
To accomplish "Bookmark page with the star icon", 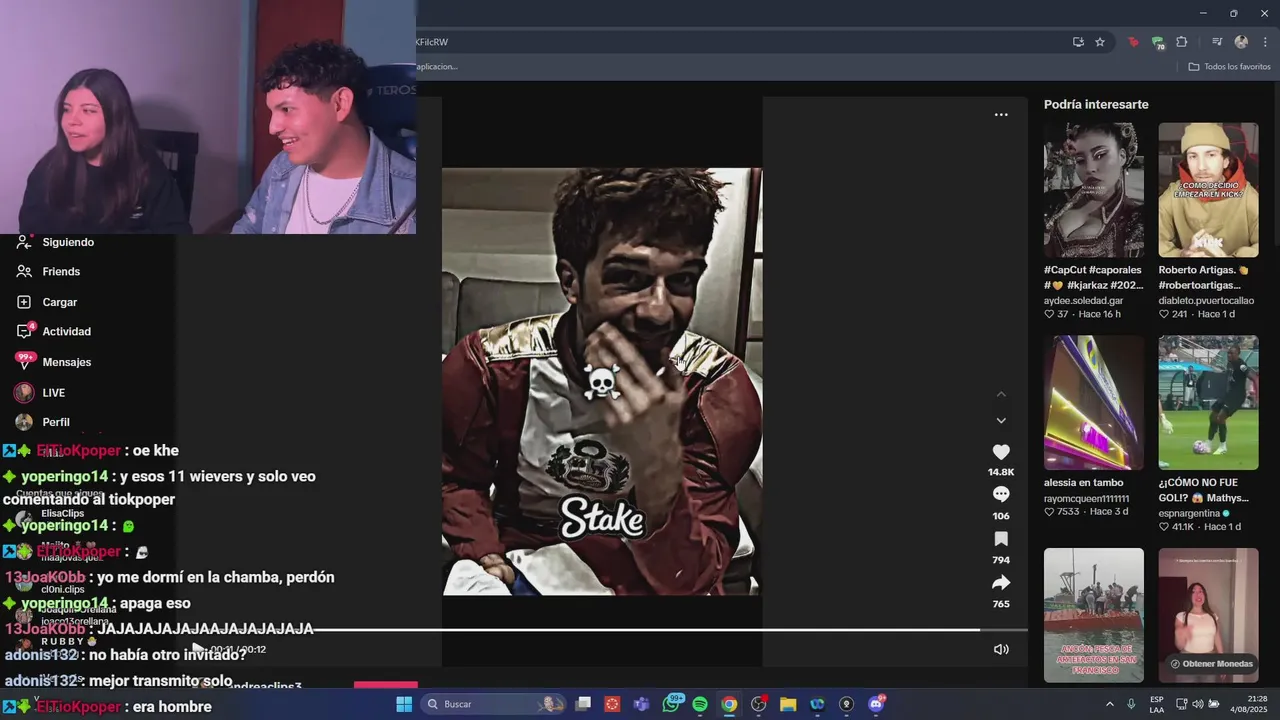I will coord(1100,42).
